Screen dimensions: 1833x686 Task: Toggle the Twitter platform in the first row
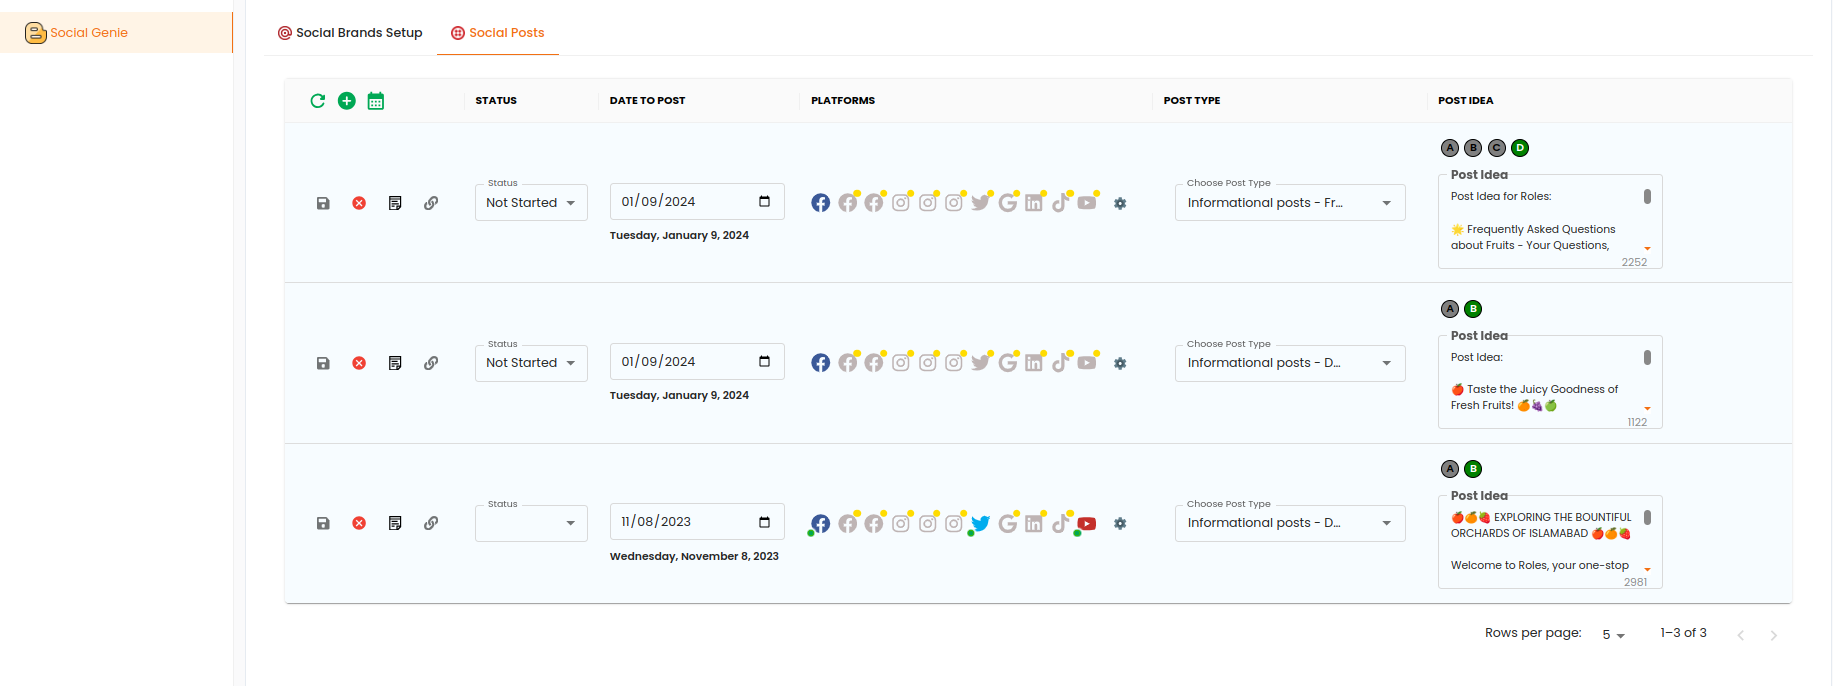tap(980, 203)
